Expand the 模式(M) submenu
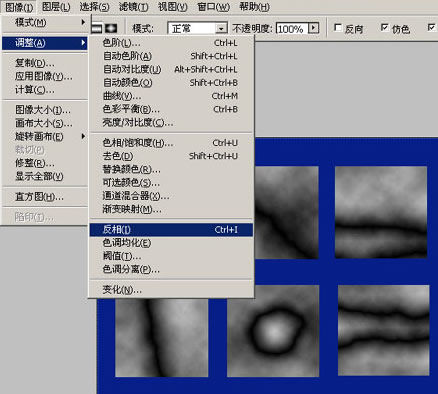 [45, 23]
